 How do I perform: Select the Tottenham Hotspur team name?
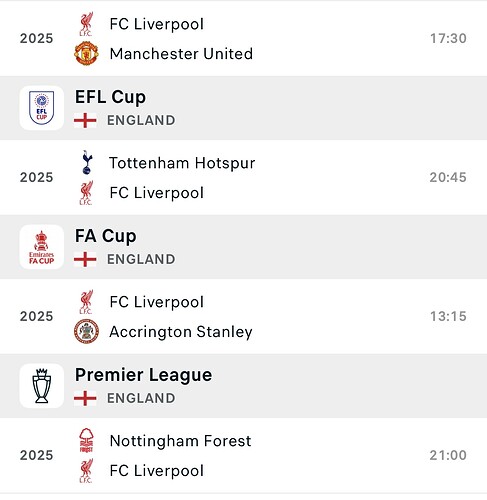182,163
